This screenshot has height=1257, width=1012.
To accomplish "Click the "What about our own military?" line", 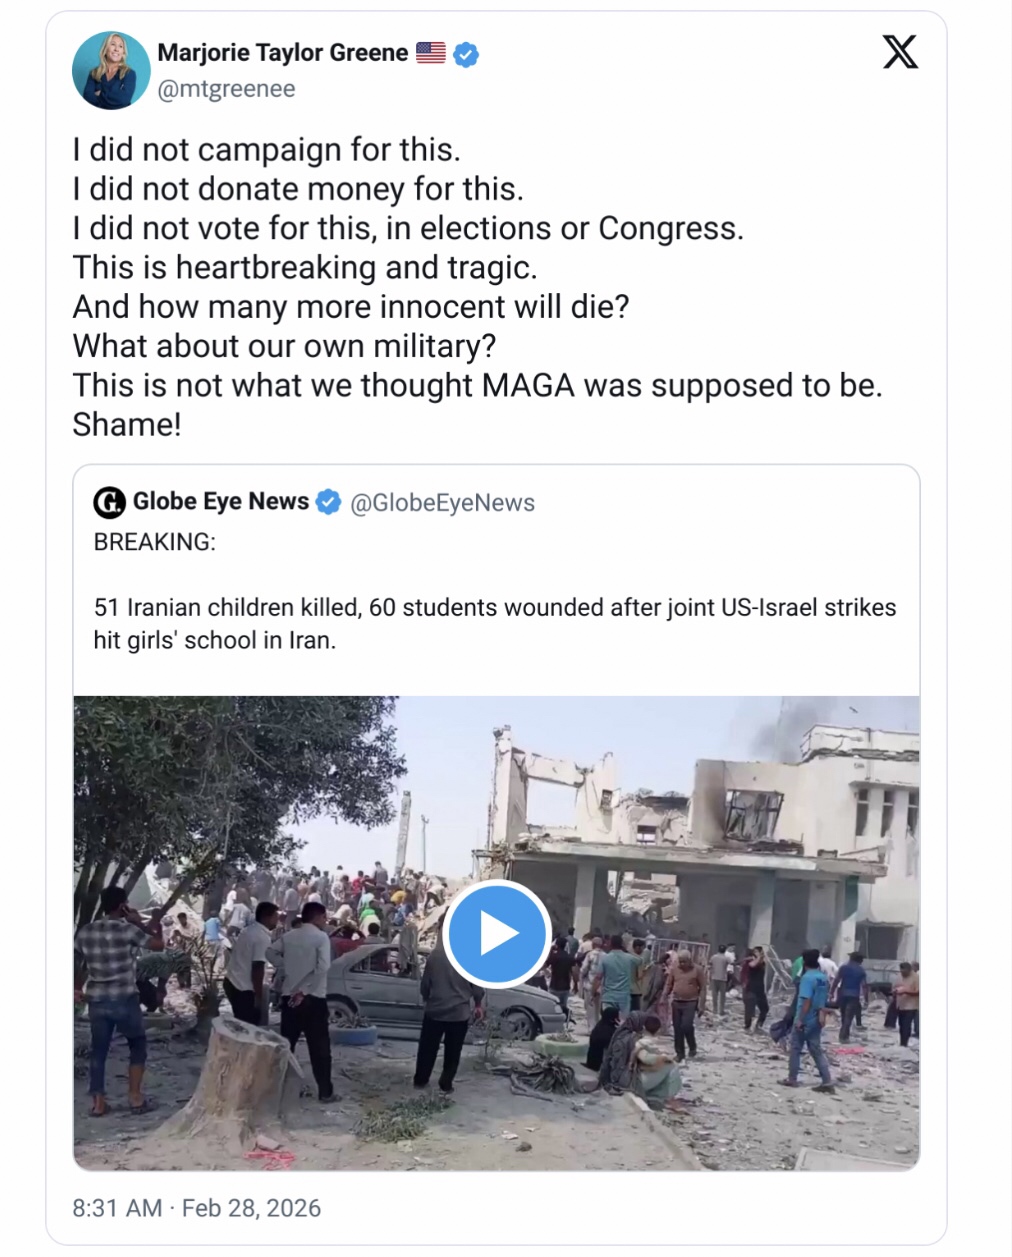I will point(284,346).
